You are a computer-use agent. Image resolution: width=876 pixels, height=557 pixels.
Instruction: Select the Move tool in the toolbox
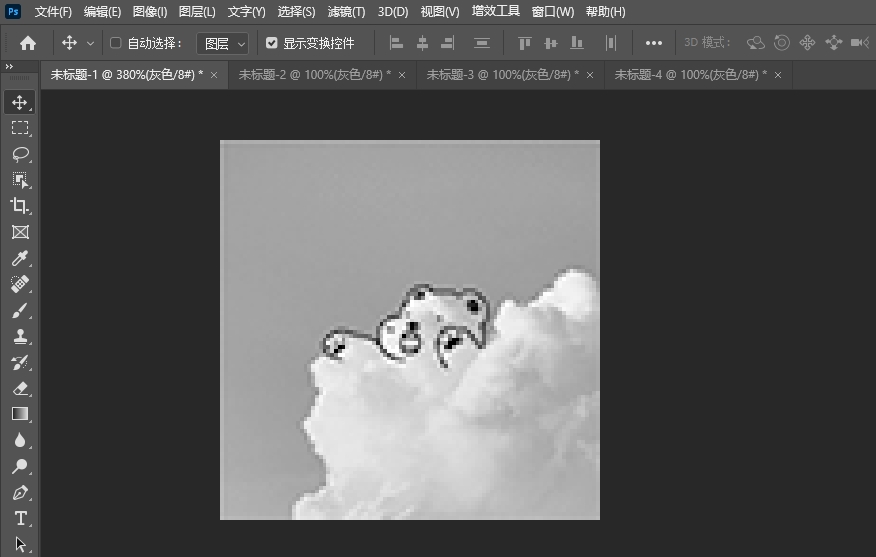coord(20,103)
